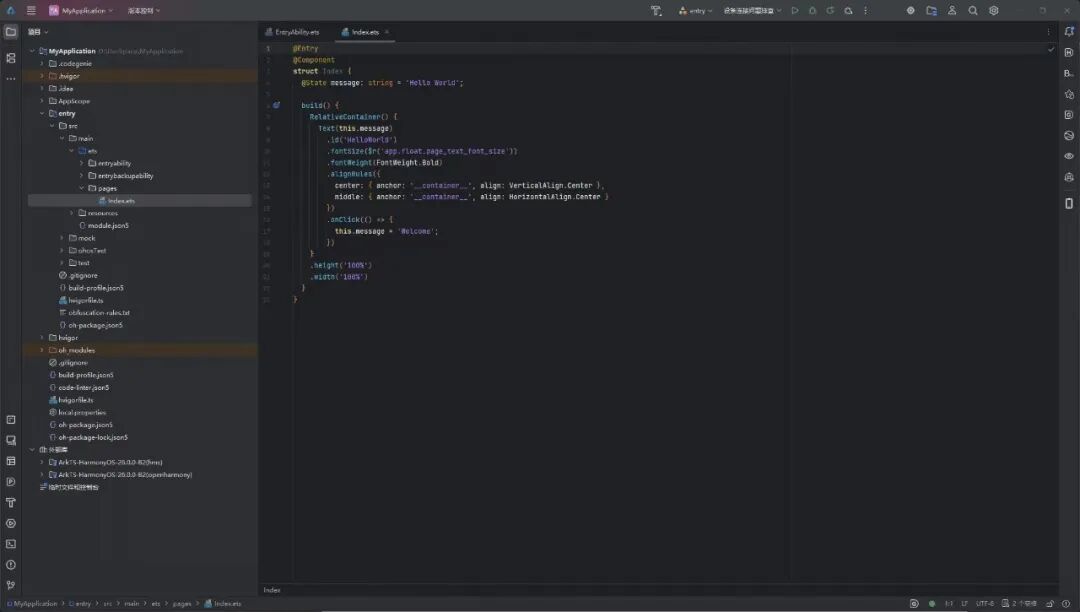The width and height of the screenshot is (1080, 612).
Task: Click the more run actions vertical dots
Action: pos(866,10)
